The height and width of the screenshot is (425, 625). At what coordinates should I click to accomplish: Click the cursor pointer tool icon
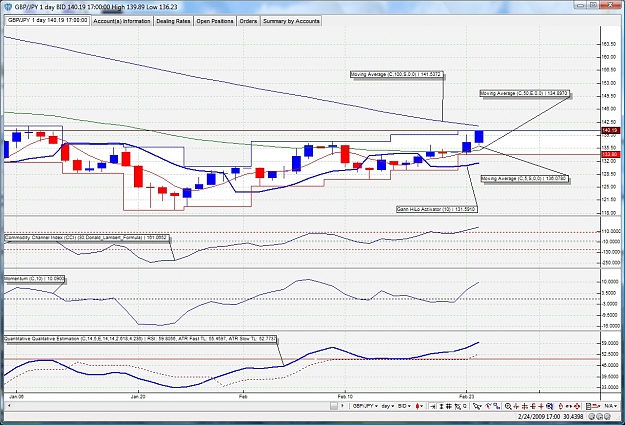477,406
